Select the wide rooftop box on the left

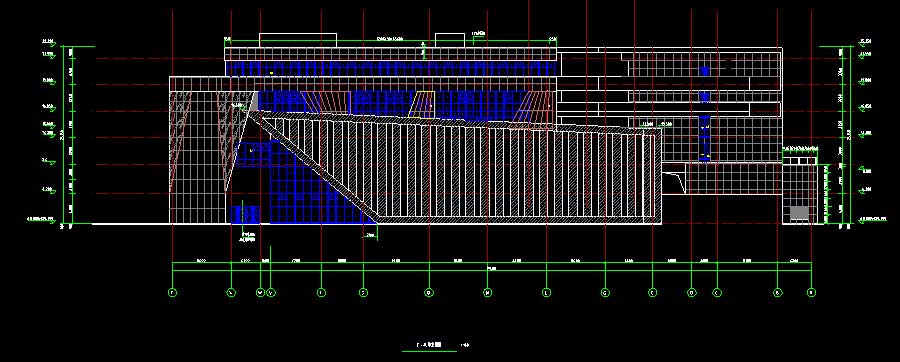tap(298, 40)
